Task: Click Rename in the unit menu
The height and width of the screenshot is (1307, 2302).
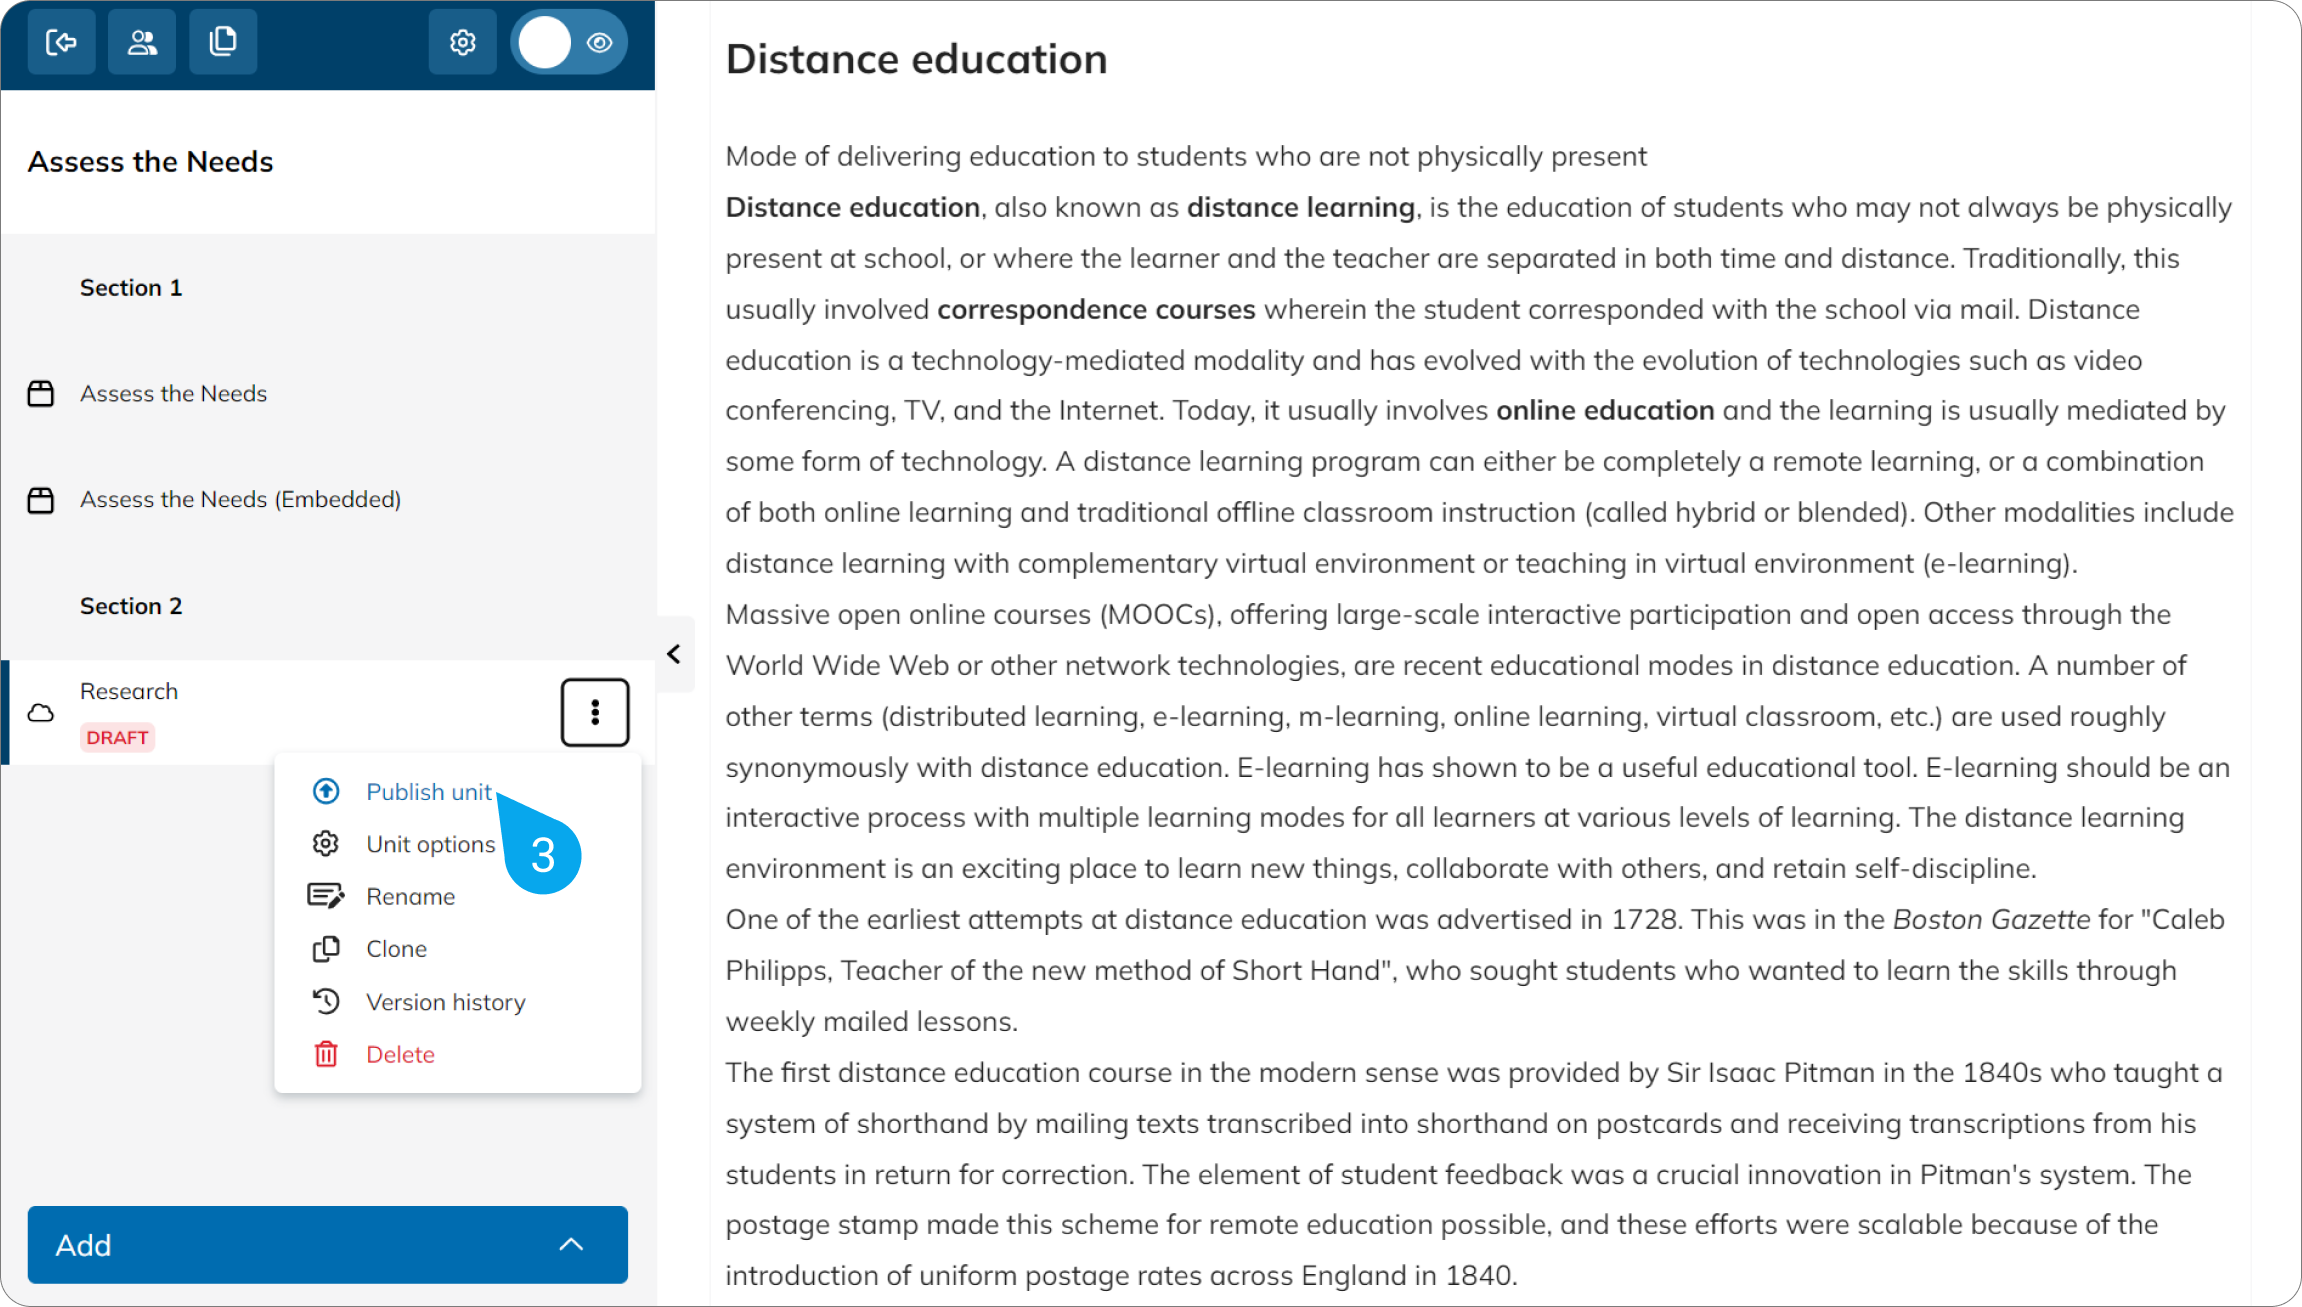Action: coord(410,897)
